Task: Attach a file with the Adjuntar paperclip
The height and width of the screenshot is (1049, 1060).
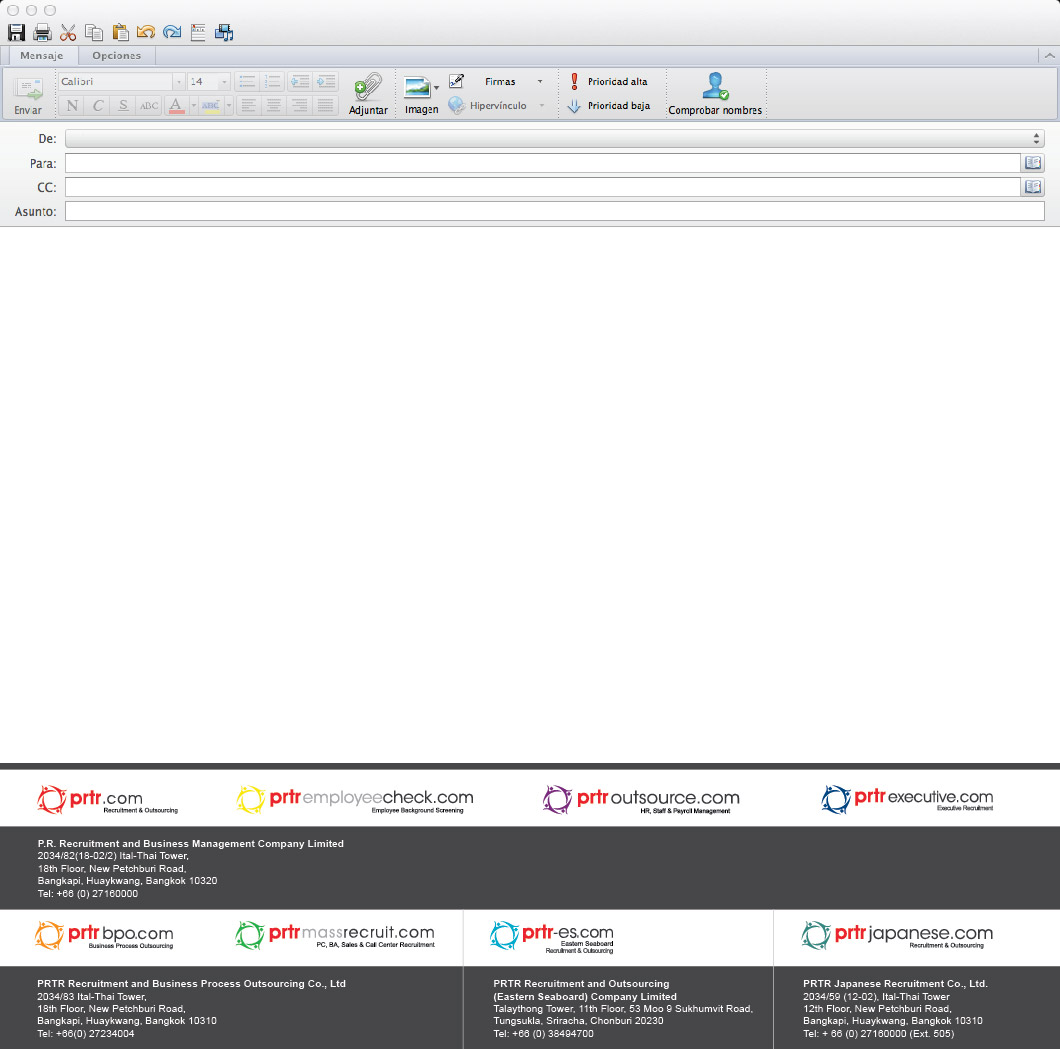Action: coord(368,93)
